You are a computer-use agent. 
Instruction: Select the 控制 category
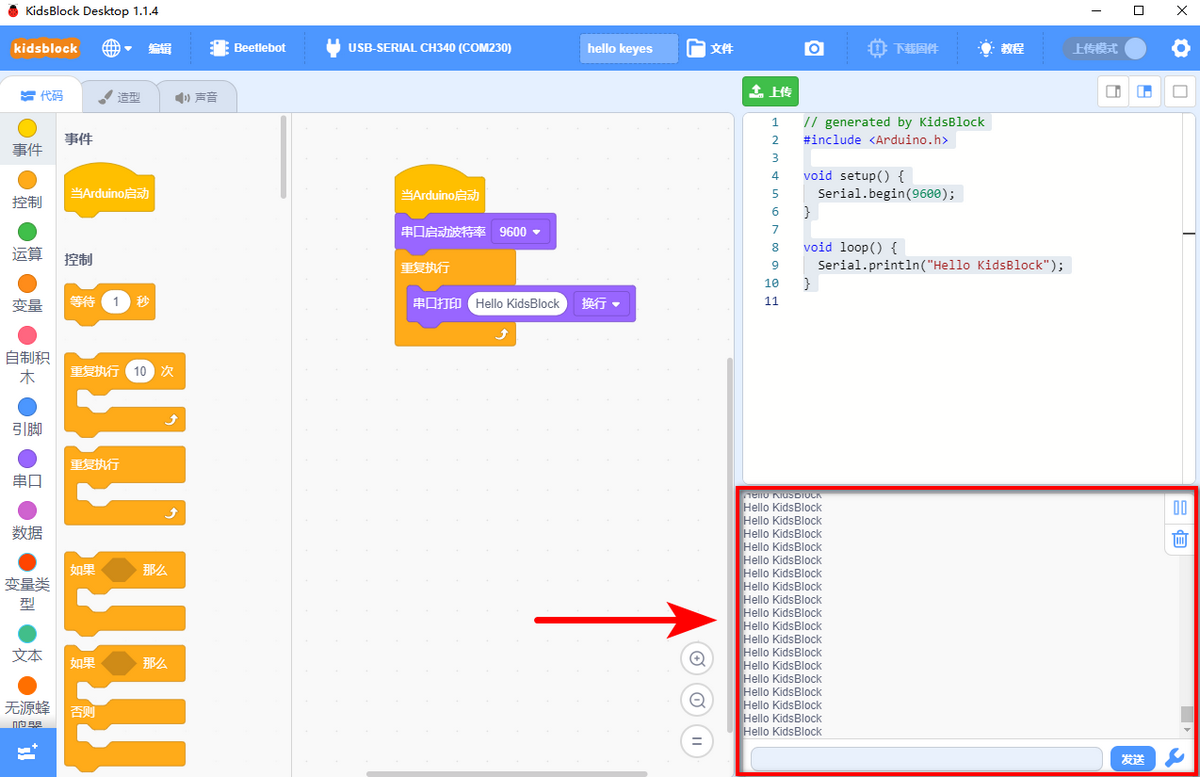pos(28,190)
